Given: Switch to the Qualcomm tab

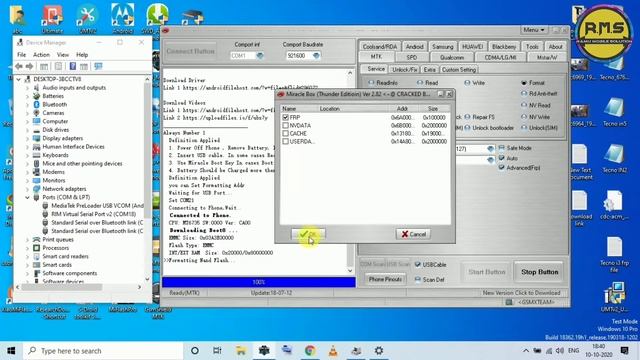Looking at the screenshot, I should [x=452, y=58].
